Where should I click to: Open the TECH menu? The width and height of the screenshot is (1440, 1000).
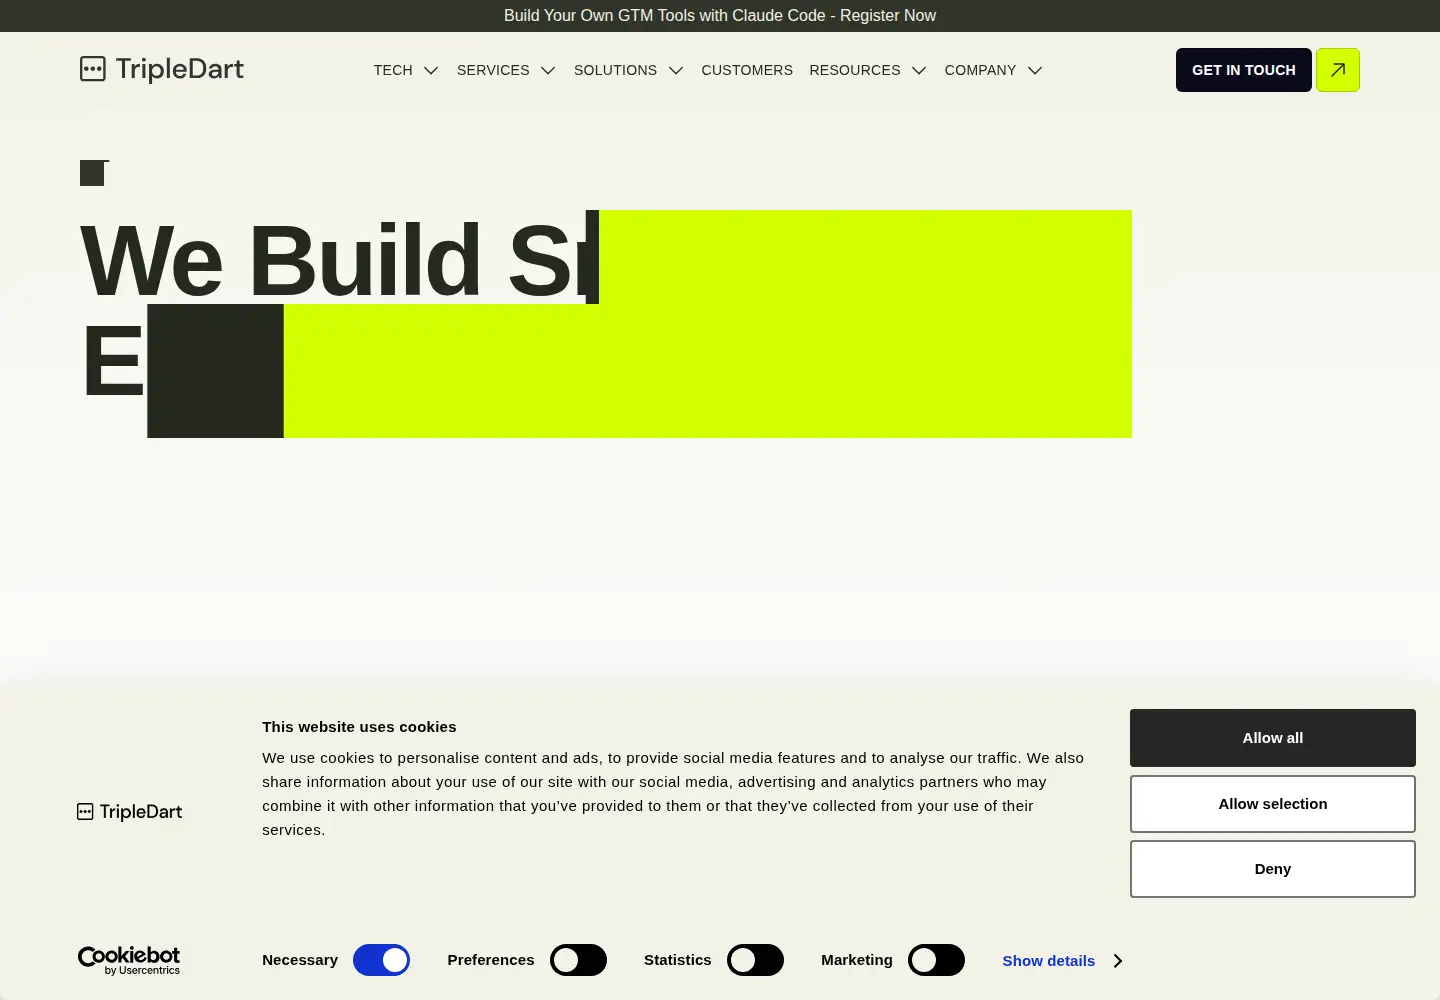pyautogui.click(x=393, y=70)
